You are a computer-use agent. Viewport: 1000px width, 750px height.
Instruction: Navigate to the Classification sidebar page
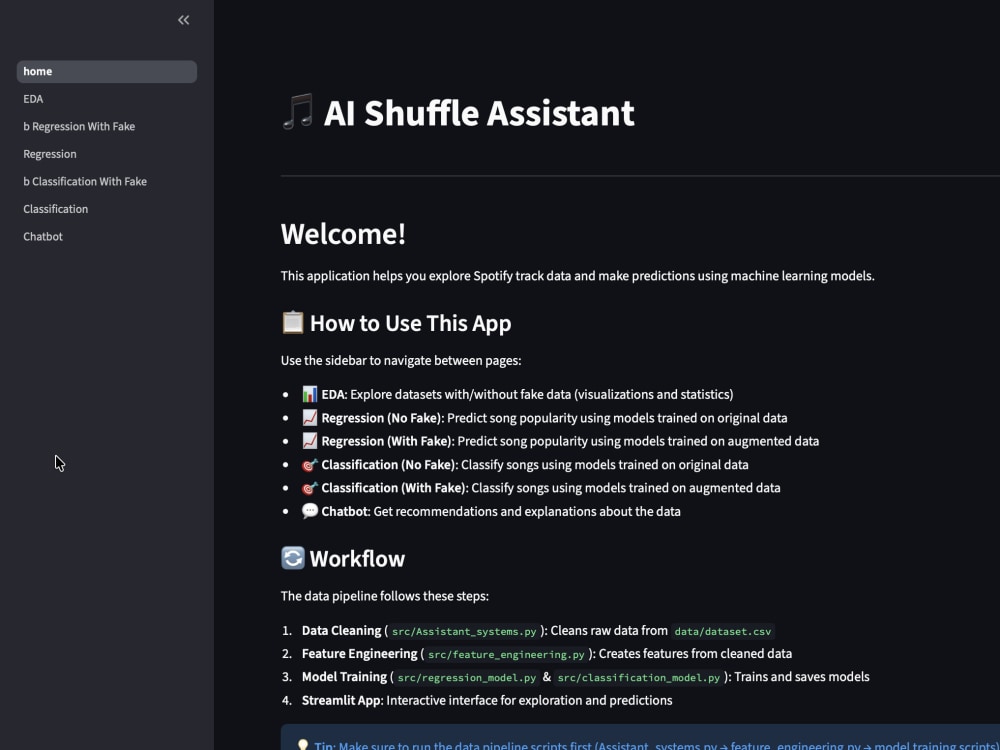(107, 209)
